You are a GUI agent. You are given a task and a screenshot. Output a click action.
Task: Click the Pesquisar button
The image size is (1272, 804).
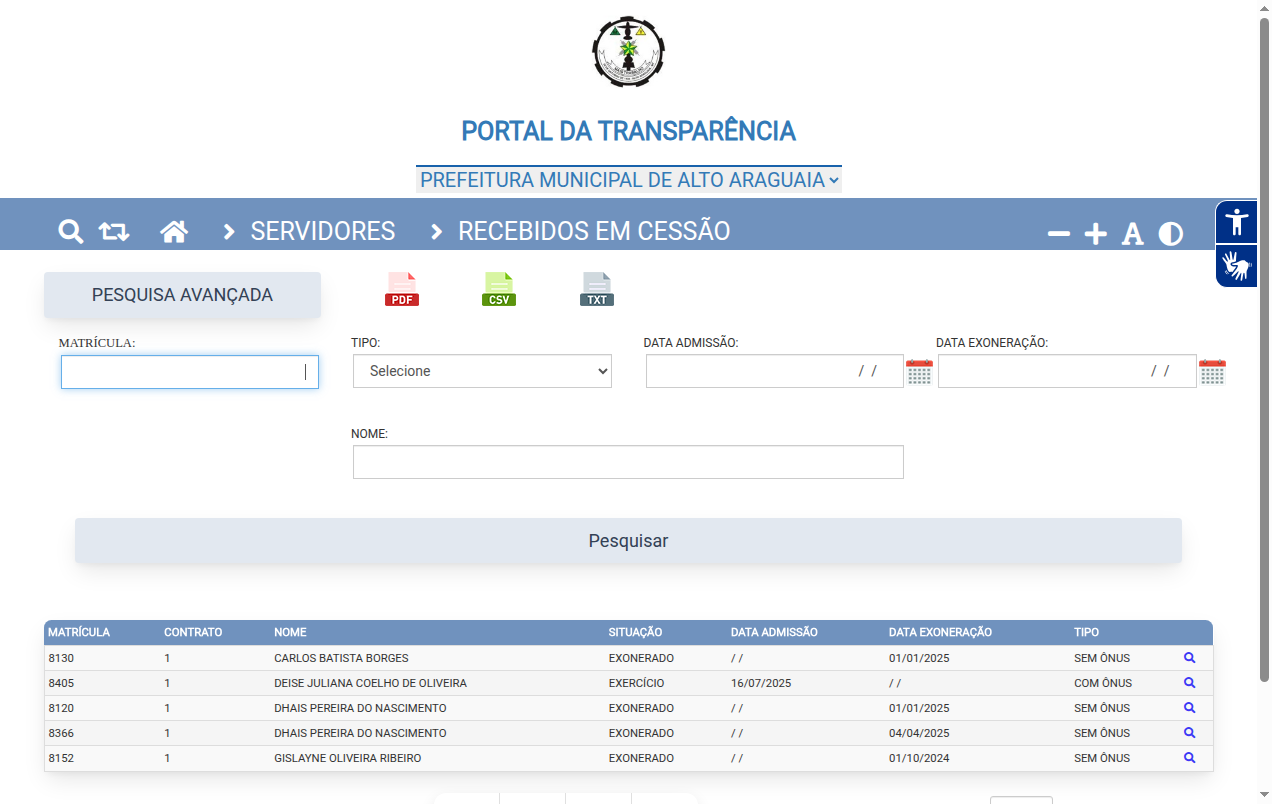pos(628,541)
